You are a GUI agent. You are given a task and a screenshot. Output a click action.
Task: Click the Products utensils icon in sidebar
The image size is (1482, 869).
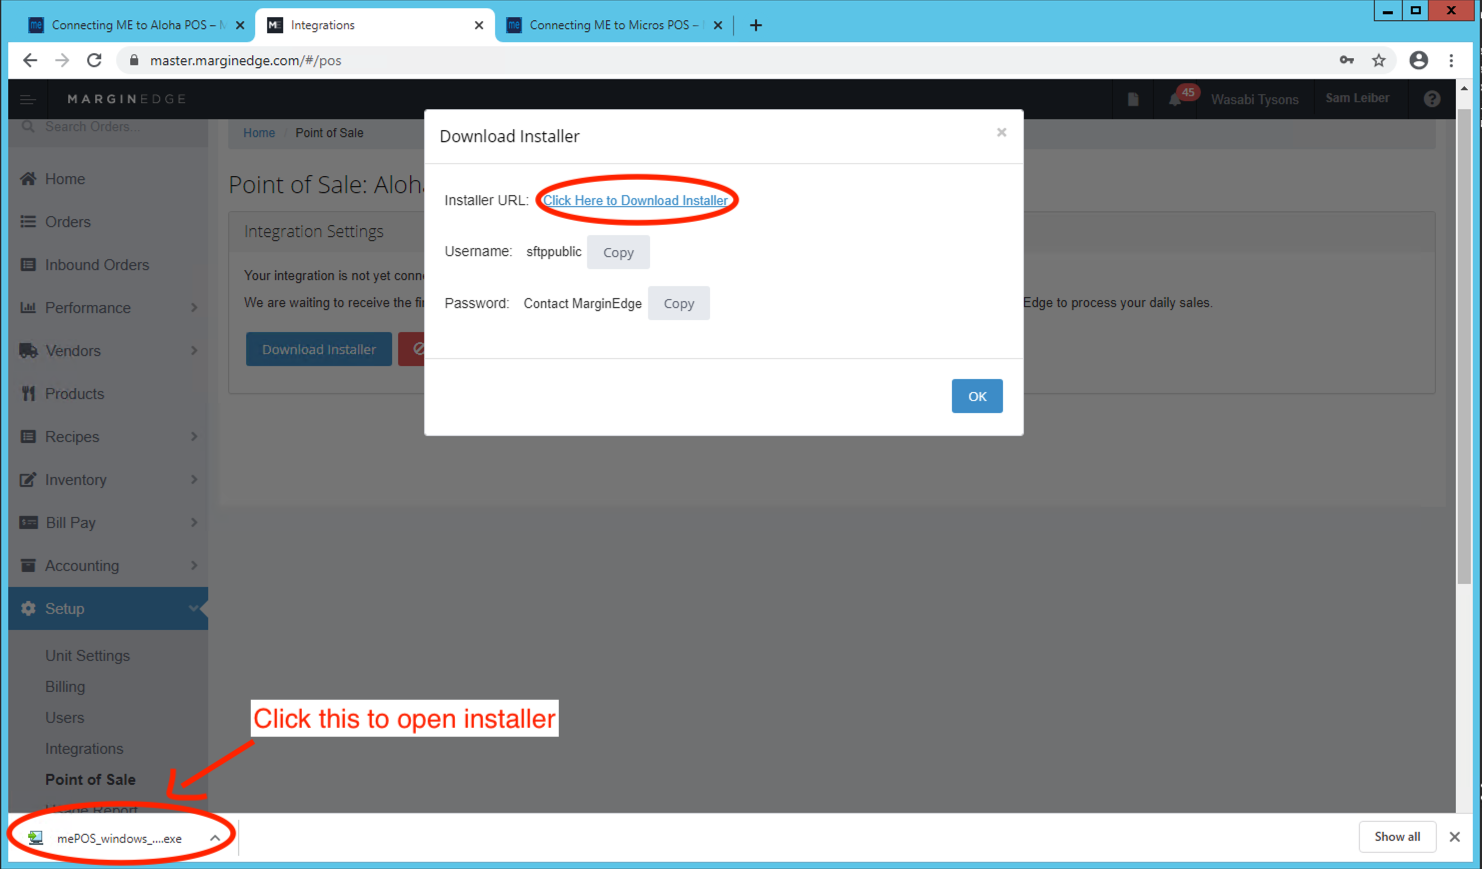tap(28, 394)
